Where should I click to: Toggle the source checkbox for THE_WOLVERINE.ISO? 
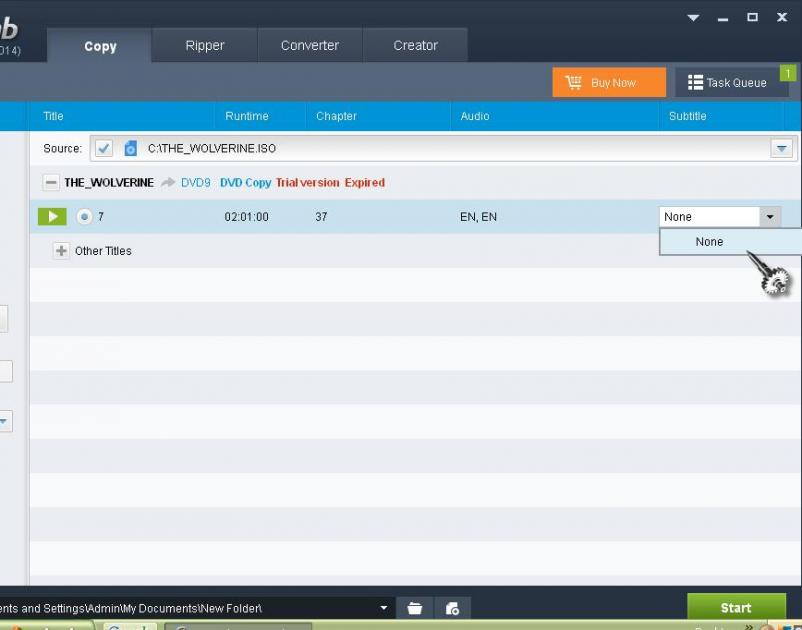(x=104, y=148)
